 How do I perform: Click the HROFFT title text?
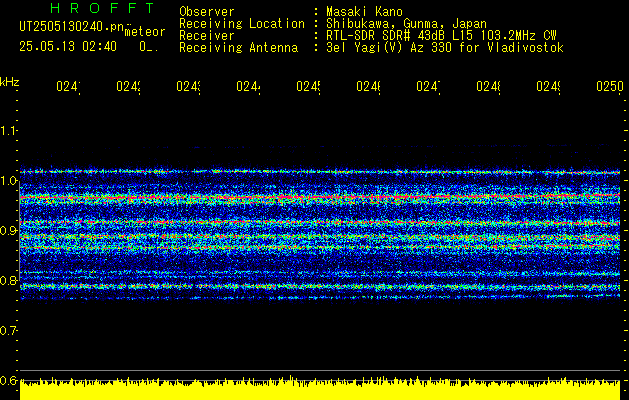coord(103,8)
